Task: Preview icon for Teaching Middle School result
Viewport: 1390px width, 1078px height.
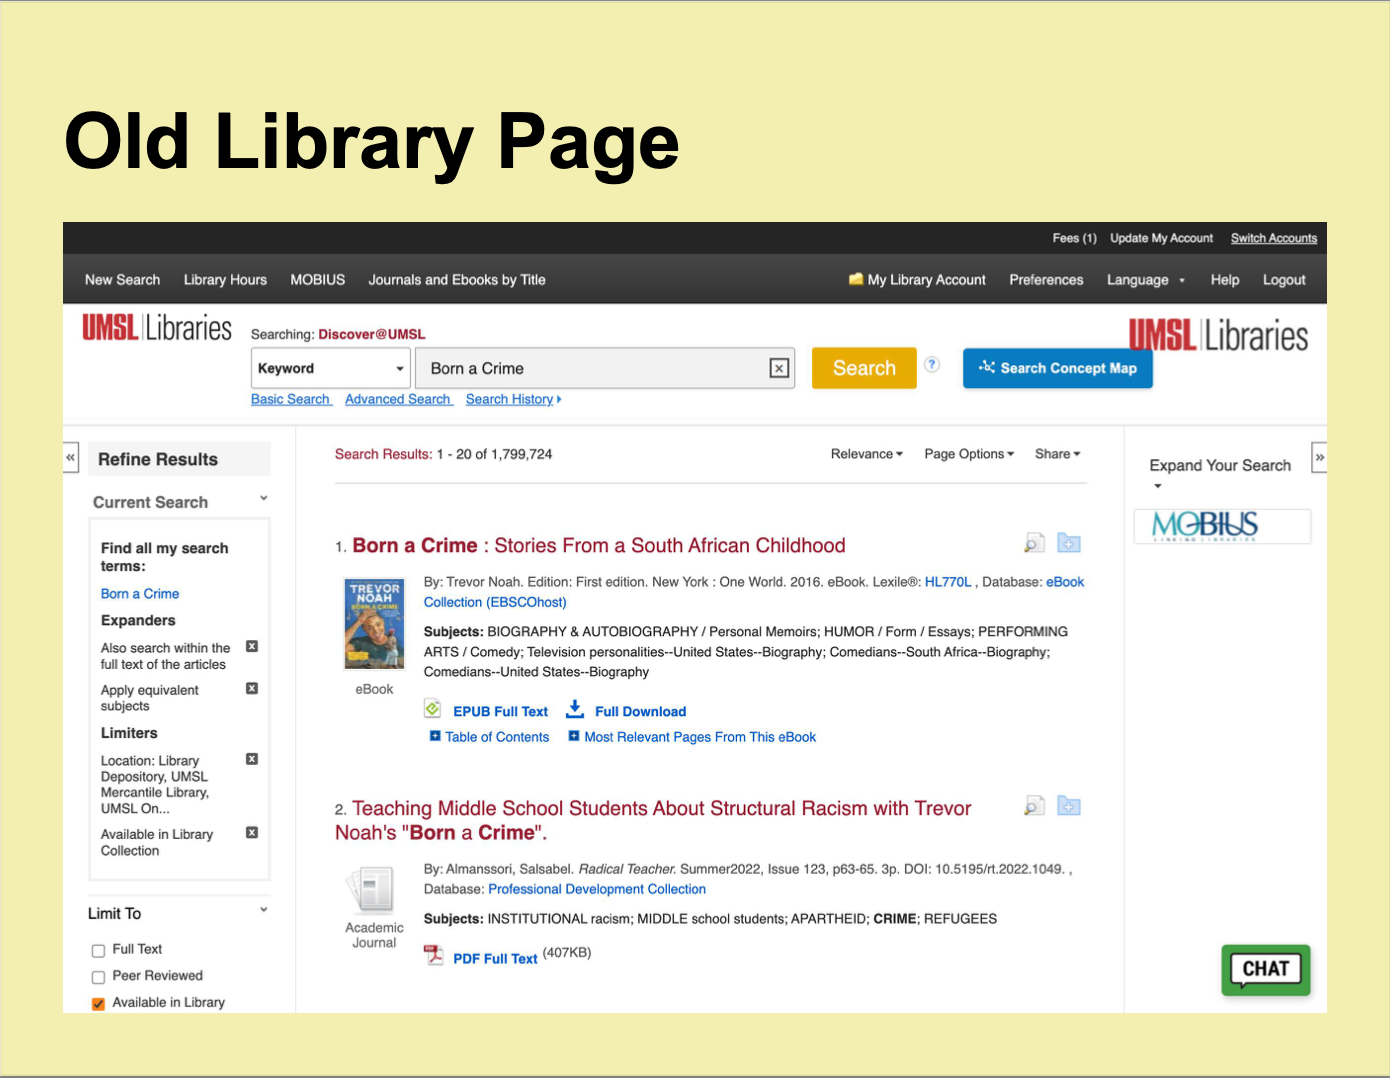Action: pyautogui.click(x=1034, y=806)
